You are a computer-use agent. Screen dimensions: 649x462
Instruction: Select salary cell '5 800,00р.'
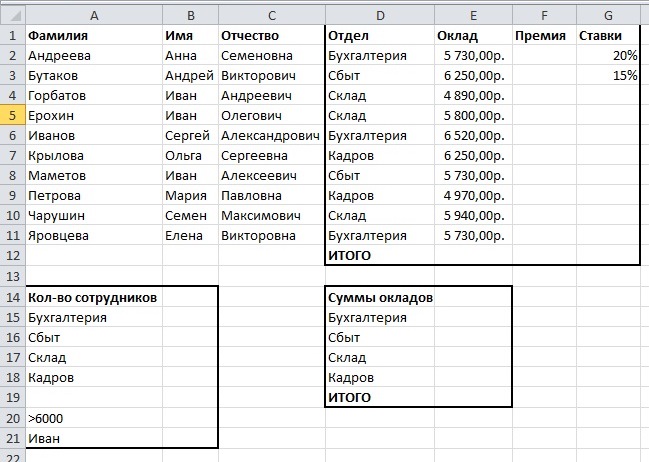point(474,116)
